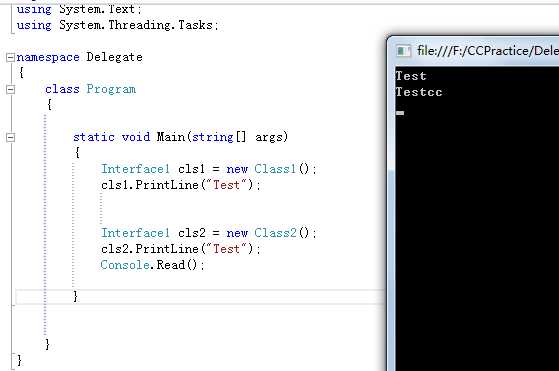Click the 'cls1.PrintLine("Test");' line
The height and width of the screenshot is (371, 559).
point(181,185)
